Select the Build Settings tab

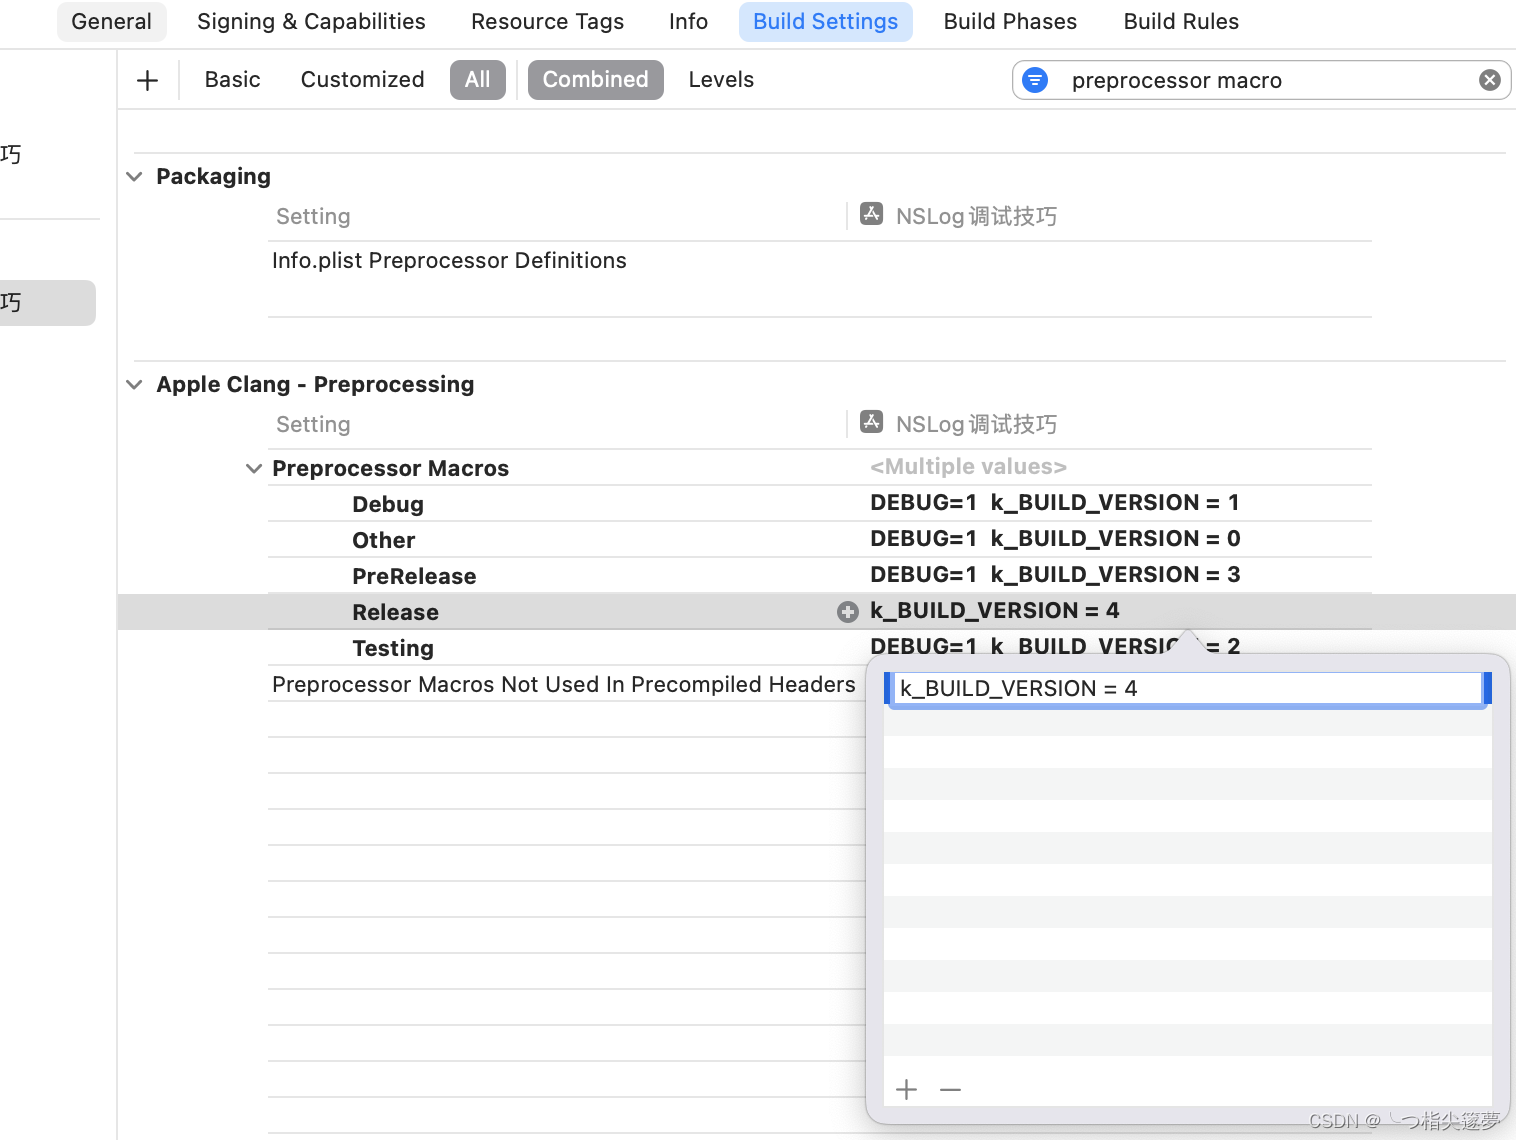[826, 22]
